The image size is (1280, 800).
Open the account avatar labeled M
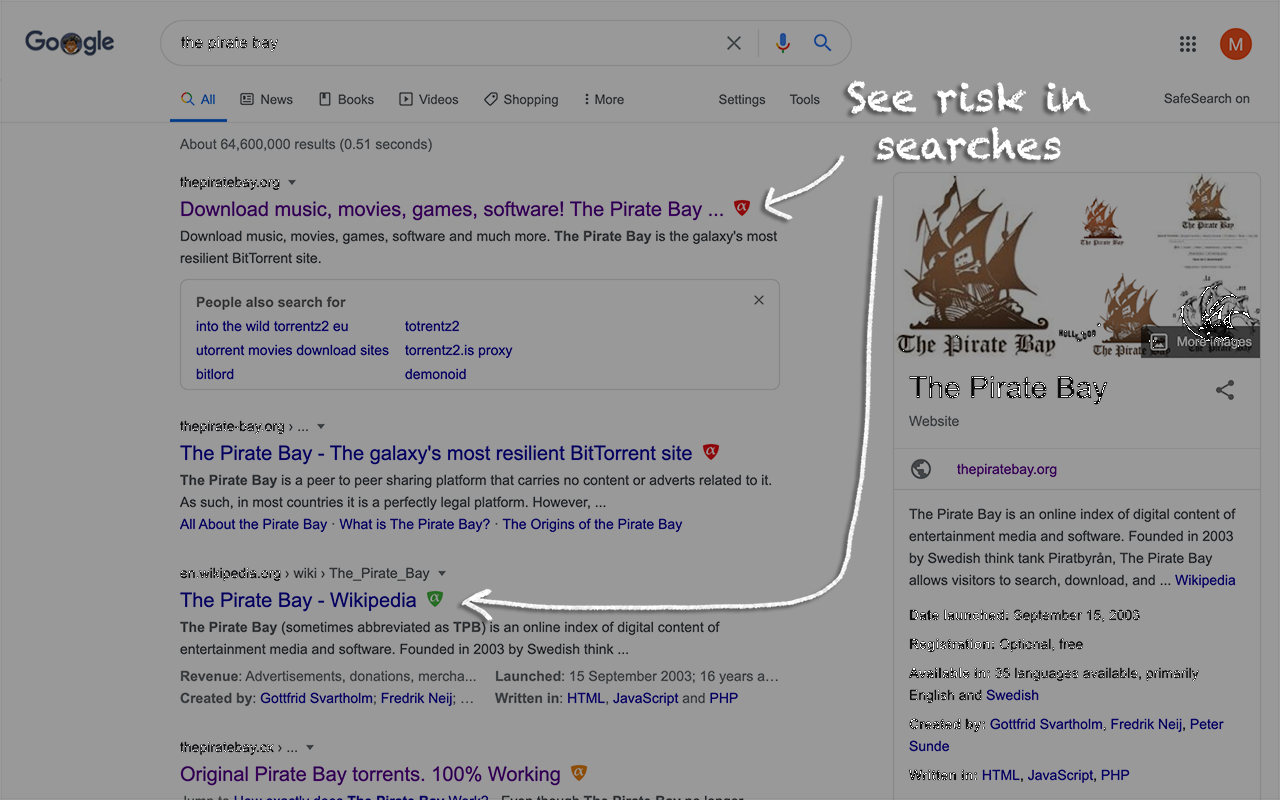tap(1236, 44)
